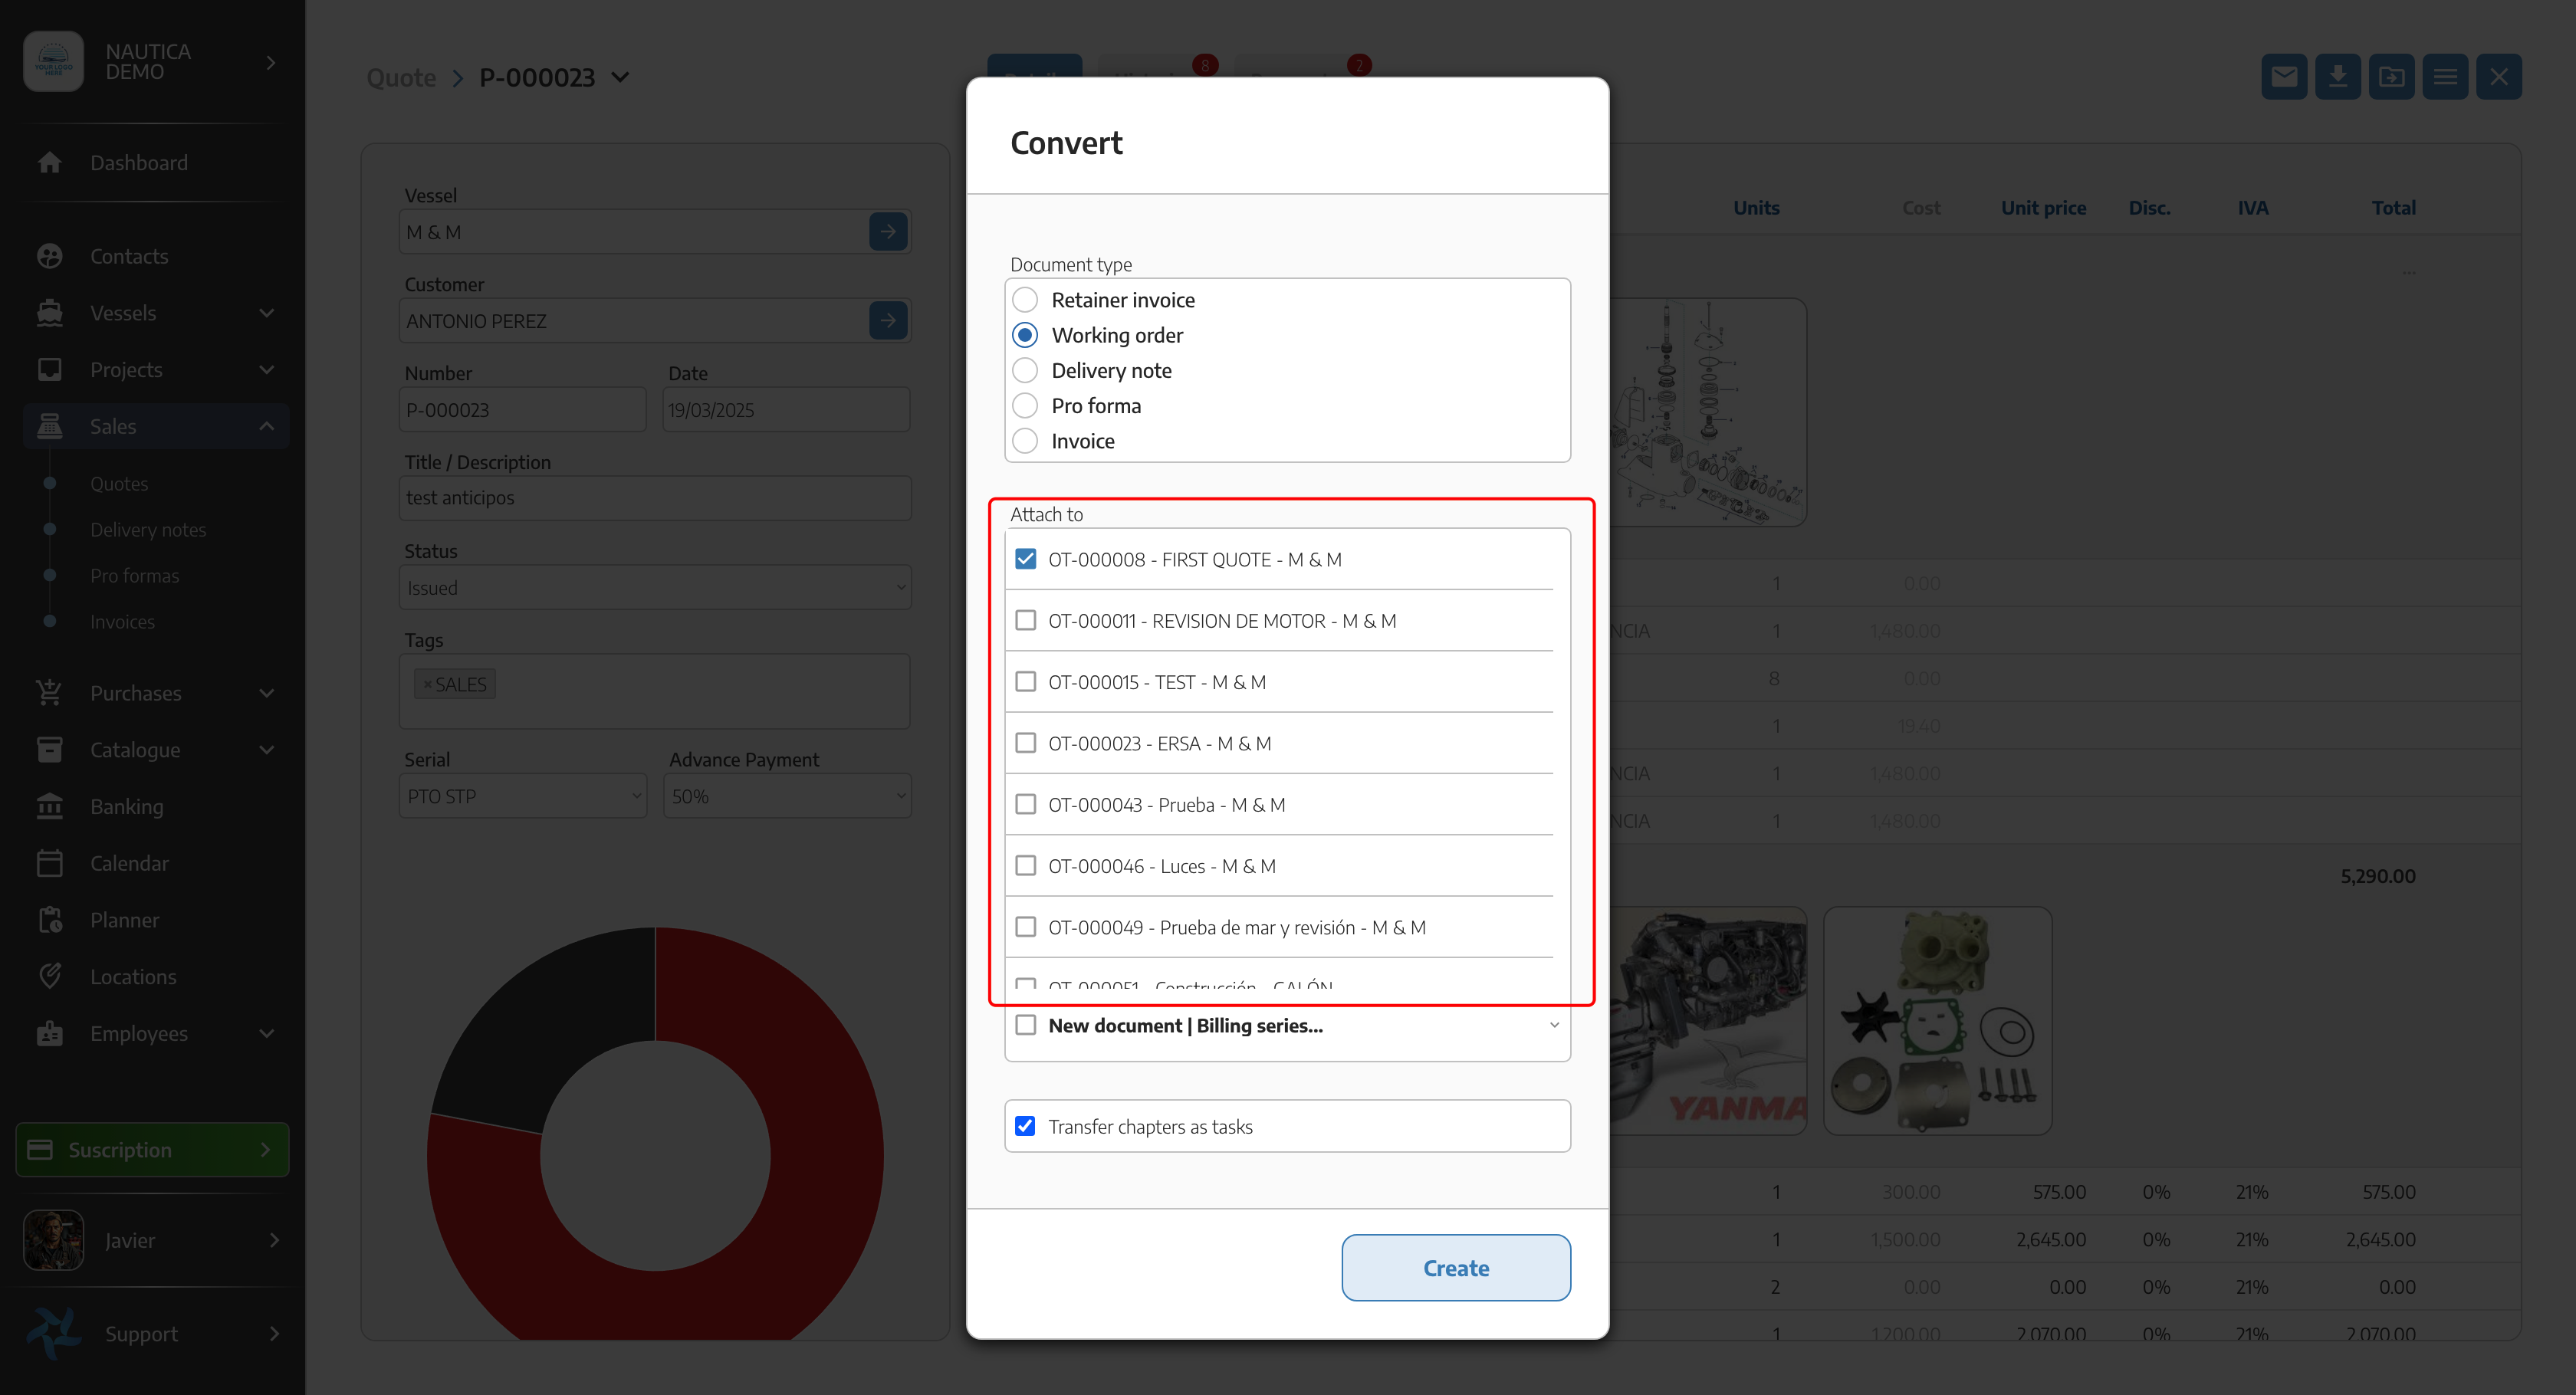The height and width of the screenshot is (1395, 2576).
Task: Remove the SALES tag
Action: click(x=427, y=684)
